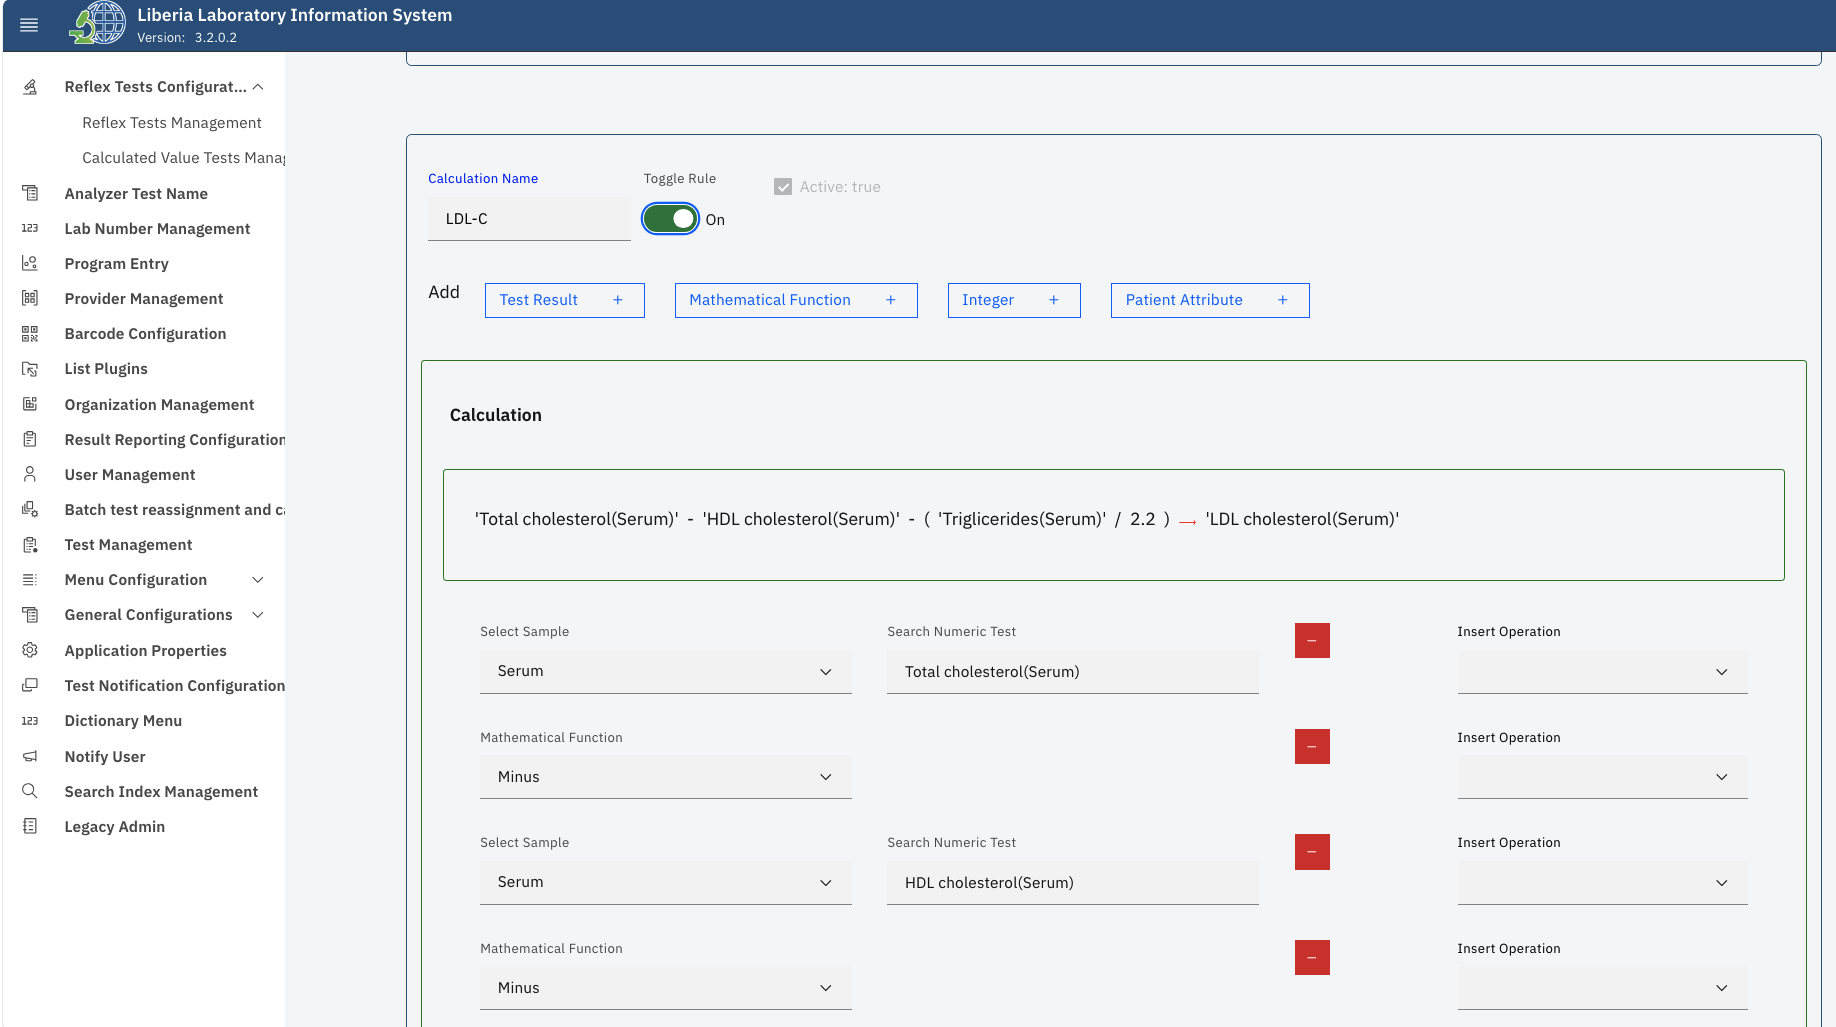The image size is (1836, 1027).
Task: Open Application Properties from sidebar
Action: [145, 650]
